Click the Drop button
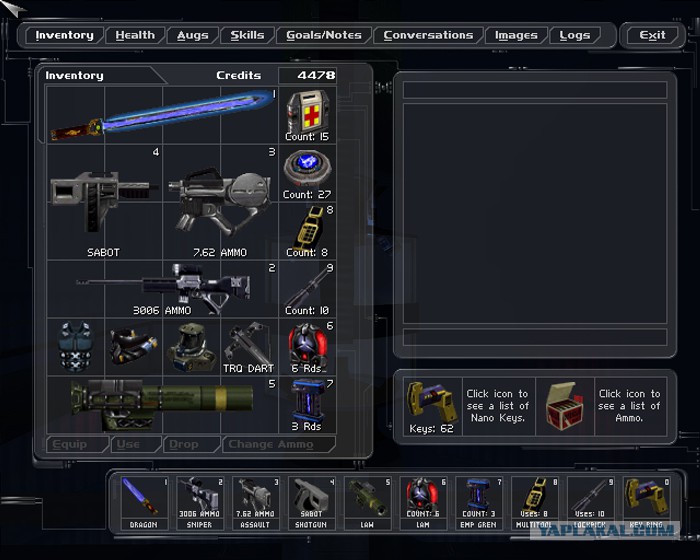Viewport: 700px width, 560px height. [192, 444]
